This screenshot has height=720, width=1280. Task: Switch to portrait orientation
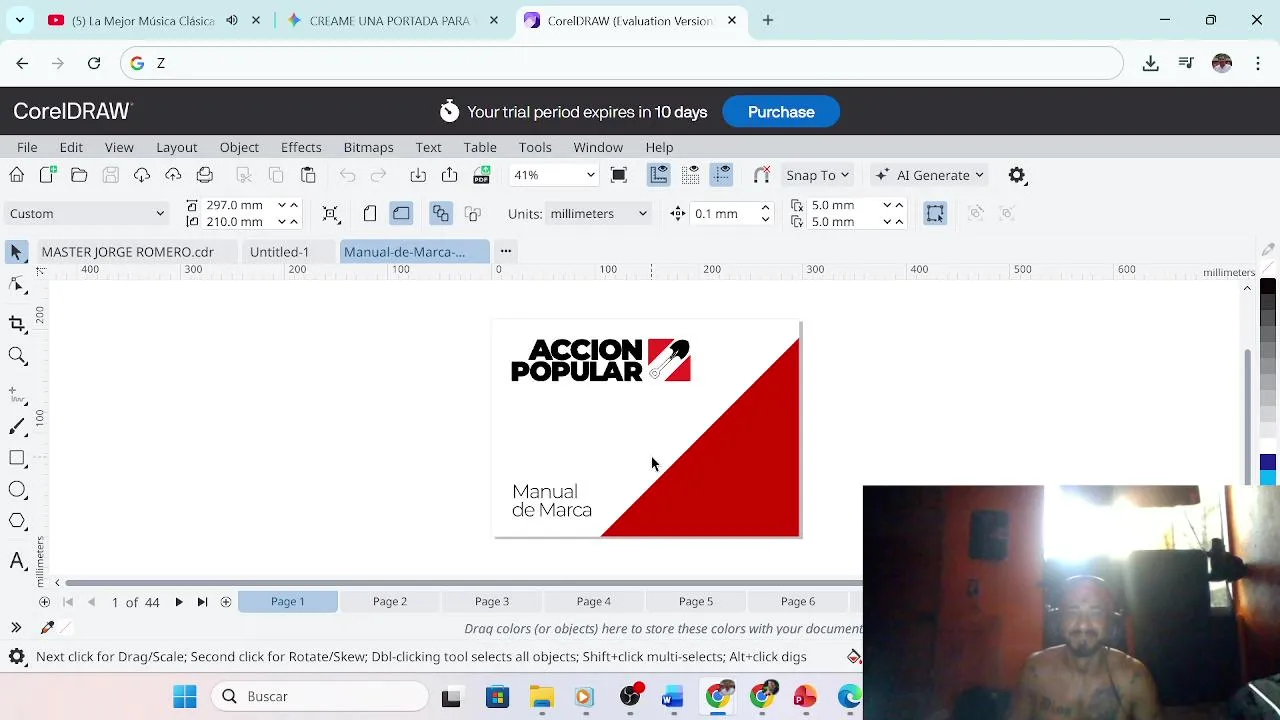(x=370, y=213)
